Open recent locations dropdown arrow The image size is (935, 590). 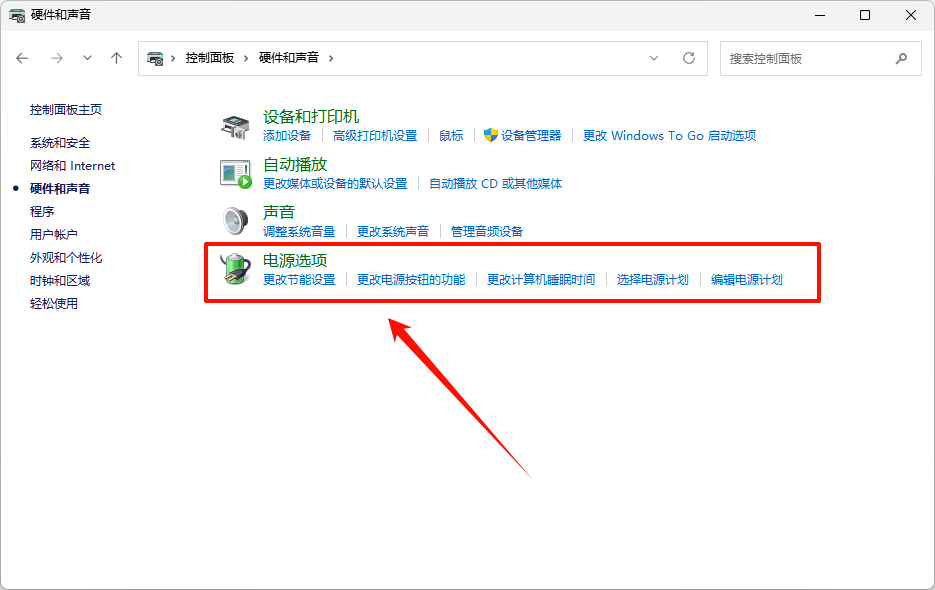click(87, 58)
